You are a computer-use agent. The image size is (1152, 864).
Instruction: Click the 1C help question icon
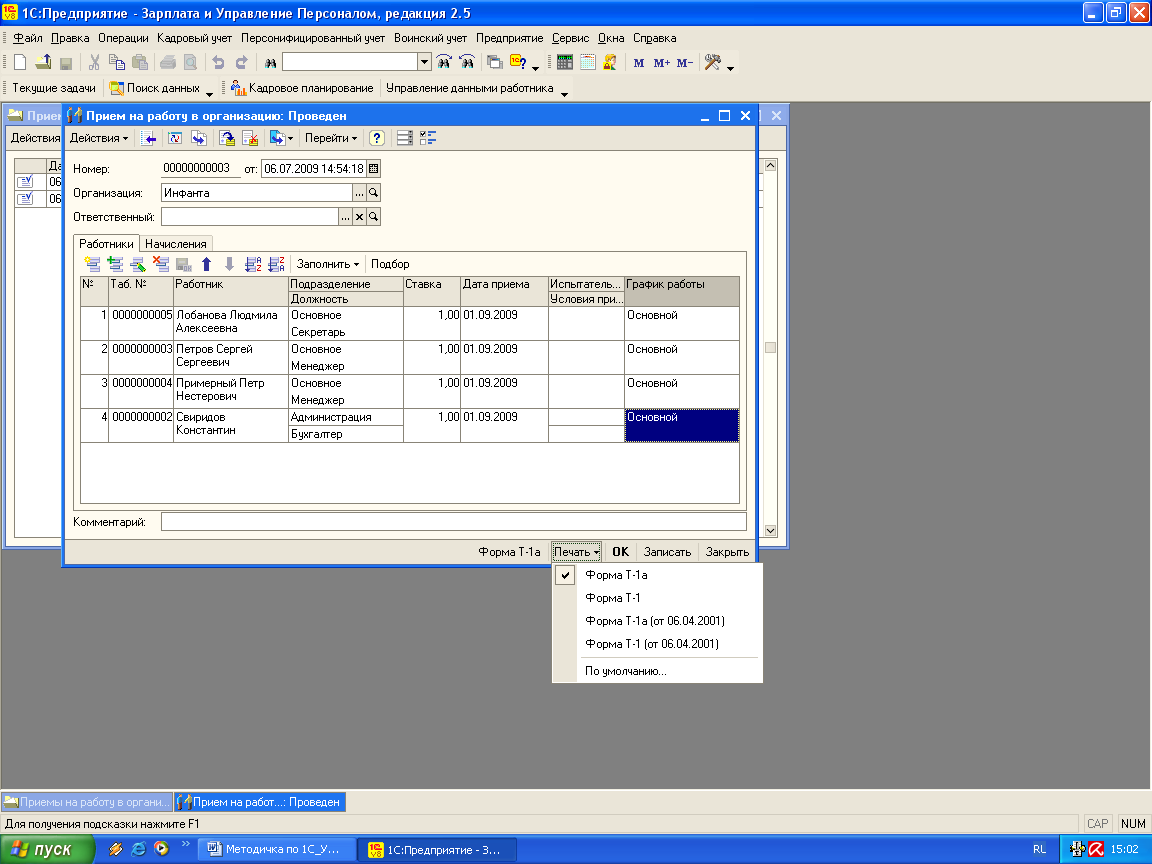point(518,62)
